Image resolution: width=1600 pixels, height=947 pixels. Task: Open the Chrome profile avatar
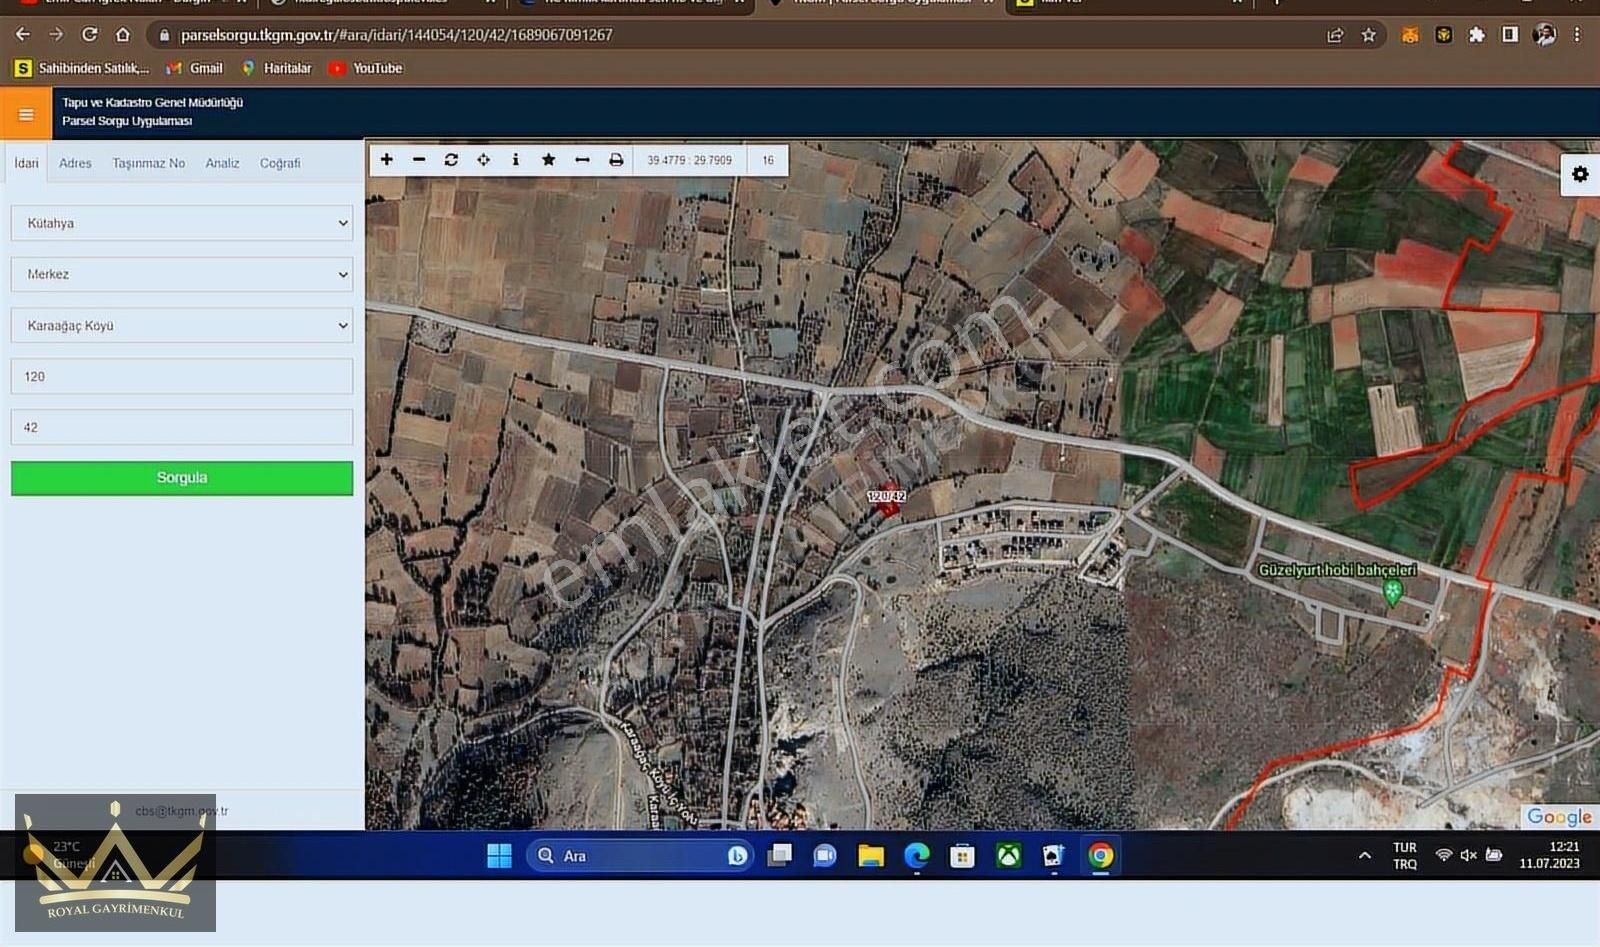pos(1545,35)
